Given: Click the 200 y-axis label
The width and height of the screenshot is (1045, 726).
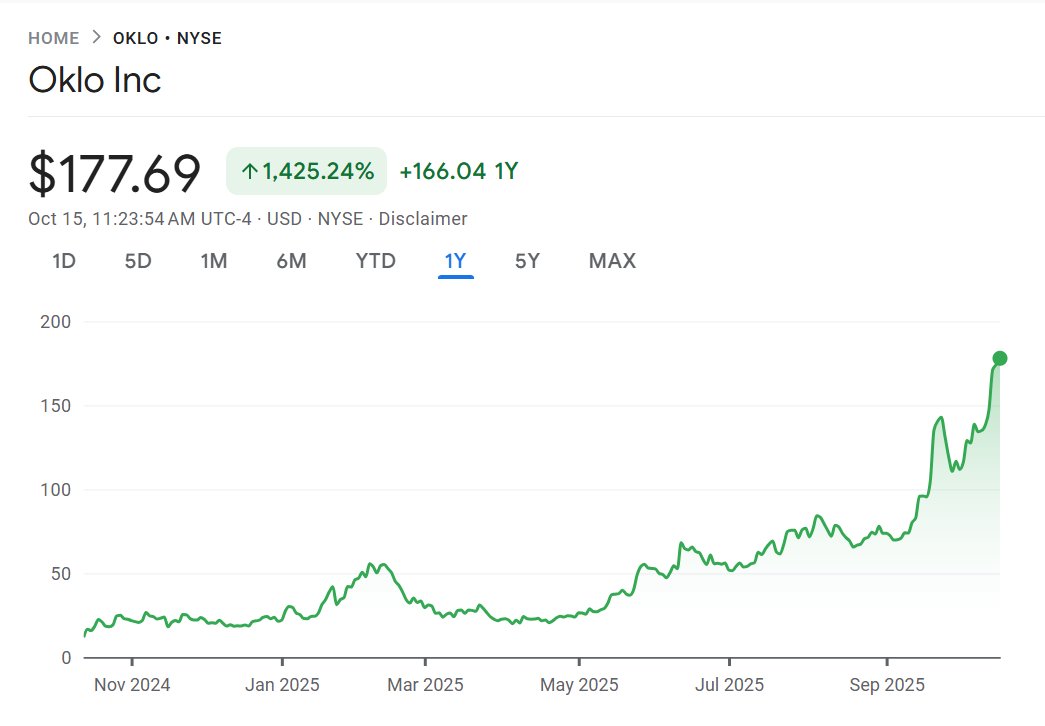Looking at the screenshot, I should point(55,322).
